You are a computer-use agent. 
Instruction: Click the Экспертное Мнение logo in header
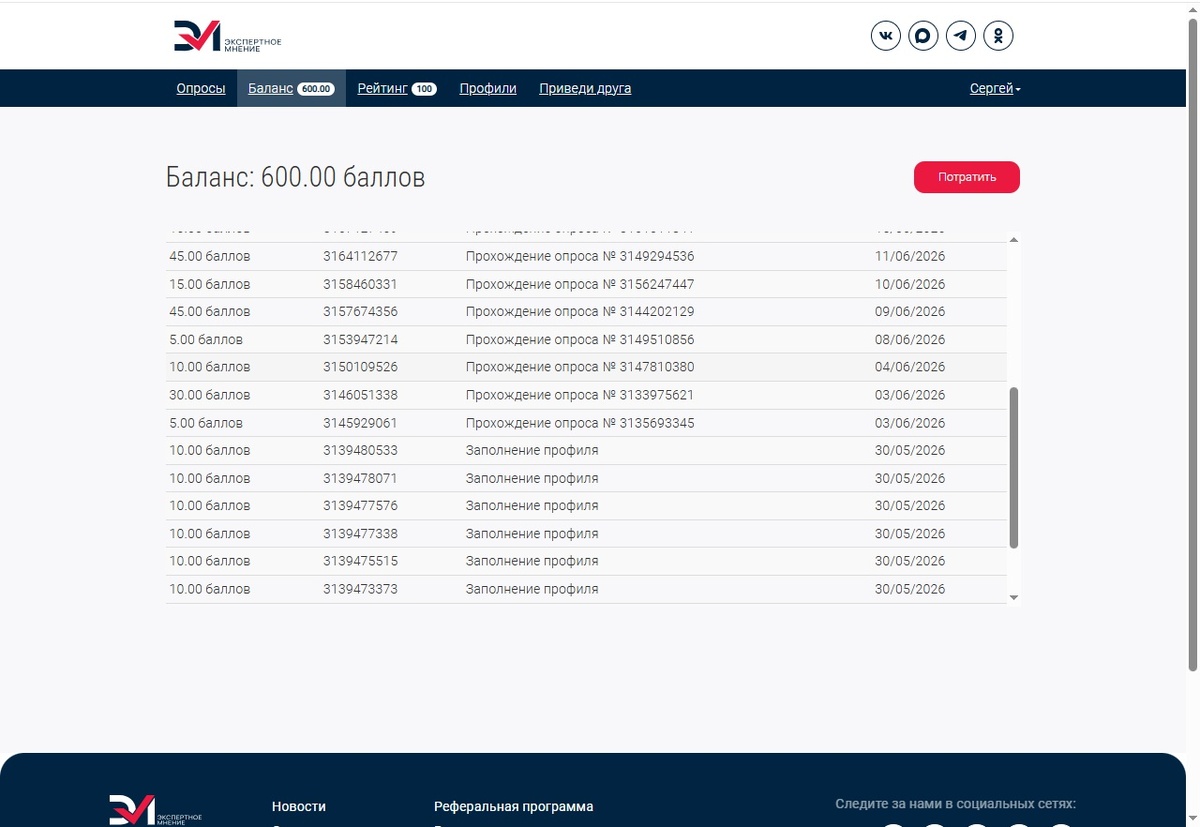pos(228,36)
